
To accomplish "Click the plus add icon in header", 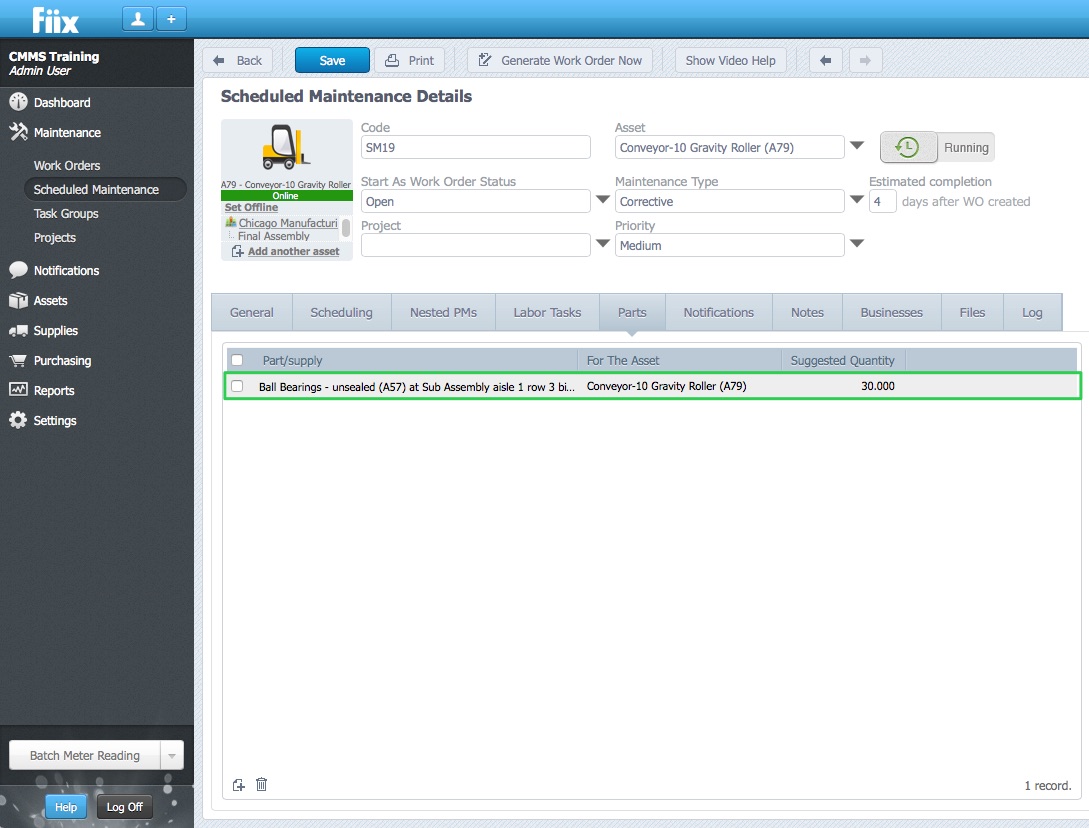I will [171, 19].
